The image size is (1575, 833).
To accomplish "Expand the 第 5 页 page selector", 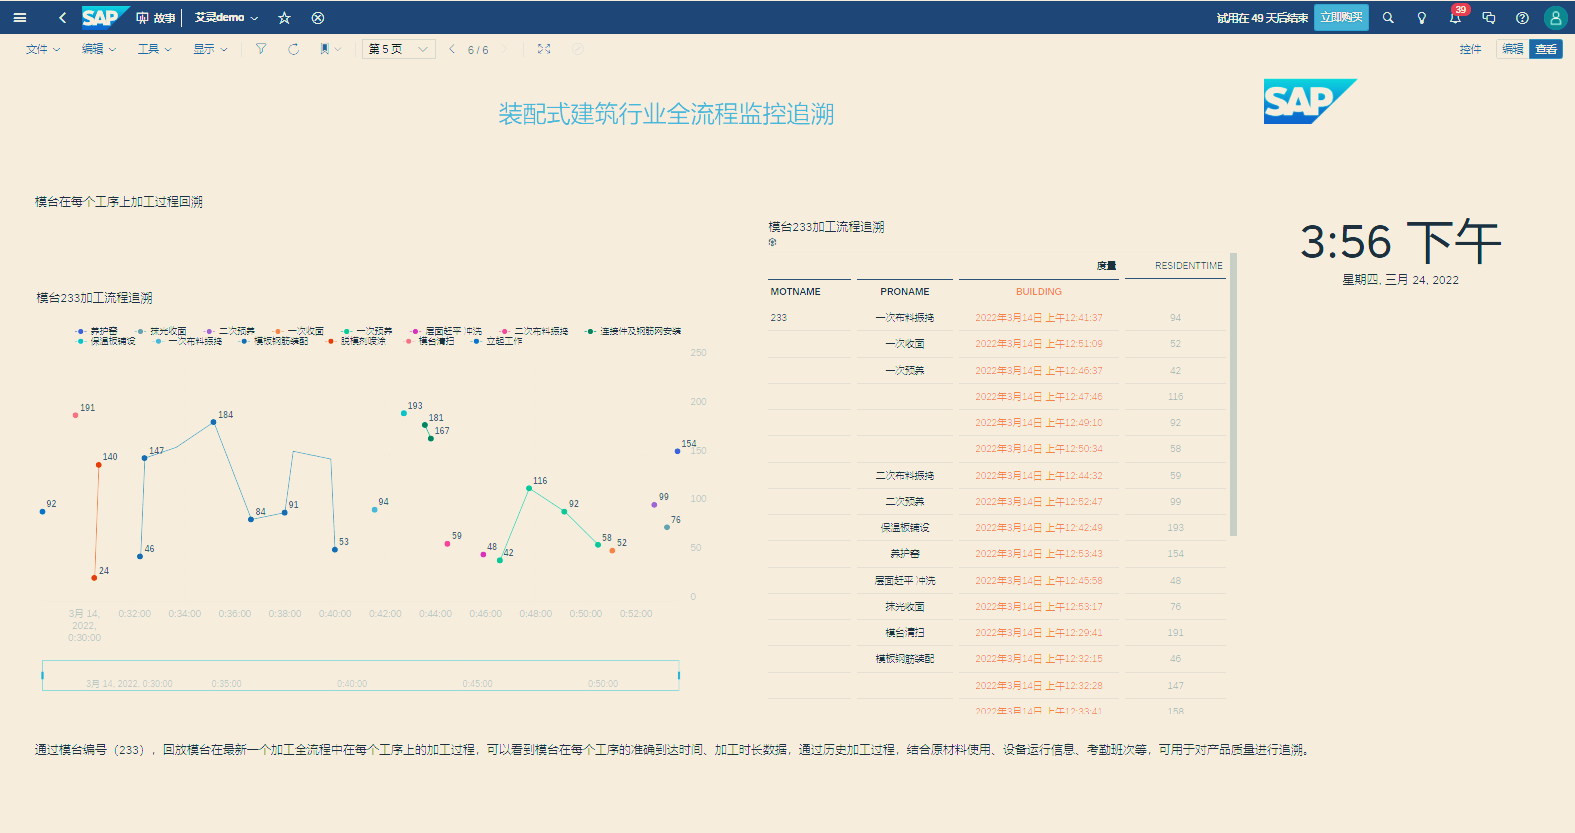I will pos(398,49).
